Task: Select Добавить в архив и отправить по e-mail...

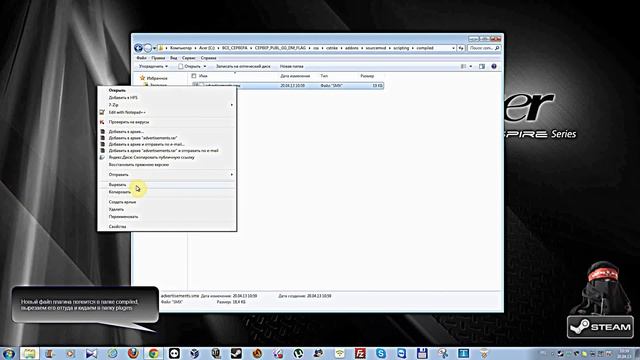Action: [x=146, y=144]
